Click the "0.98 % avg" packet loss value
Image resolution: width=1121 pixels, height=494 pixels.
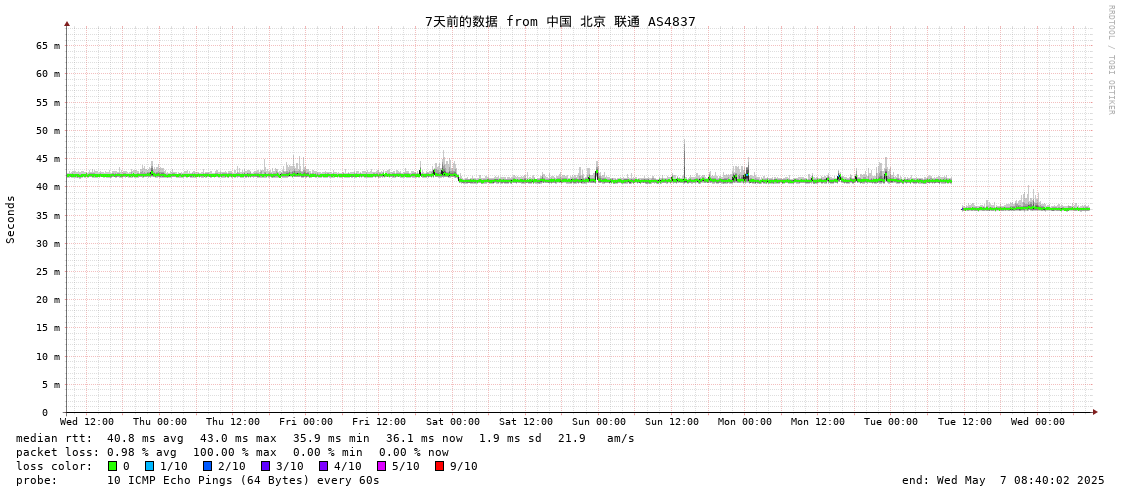tap(145, 452)
